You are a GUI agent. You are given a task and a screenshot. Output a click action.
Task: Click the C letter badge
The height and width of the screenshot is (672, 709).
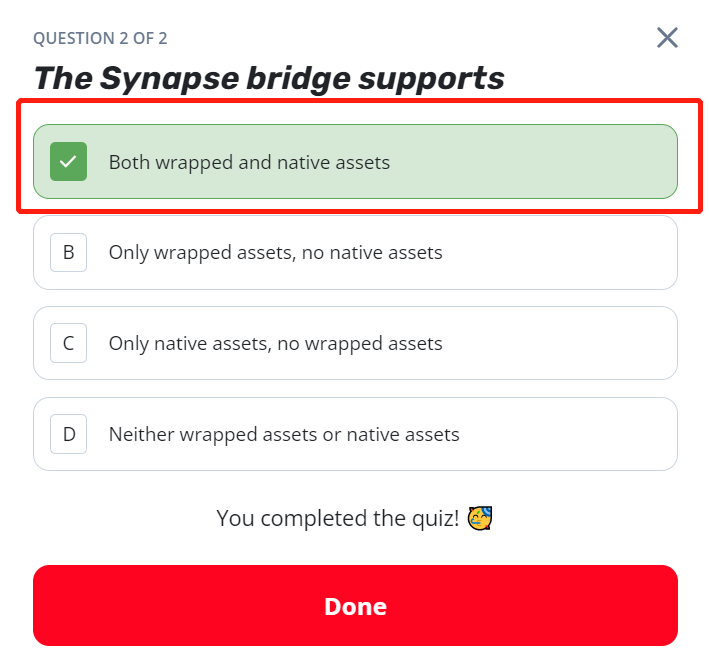(68, 344)
